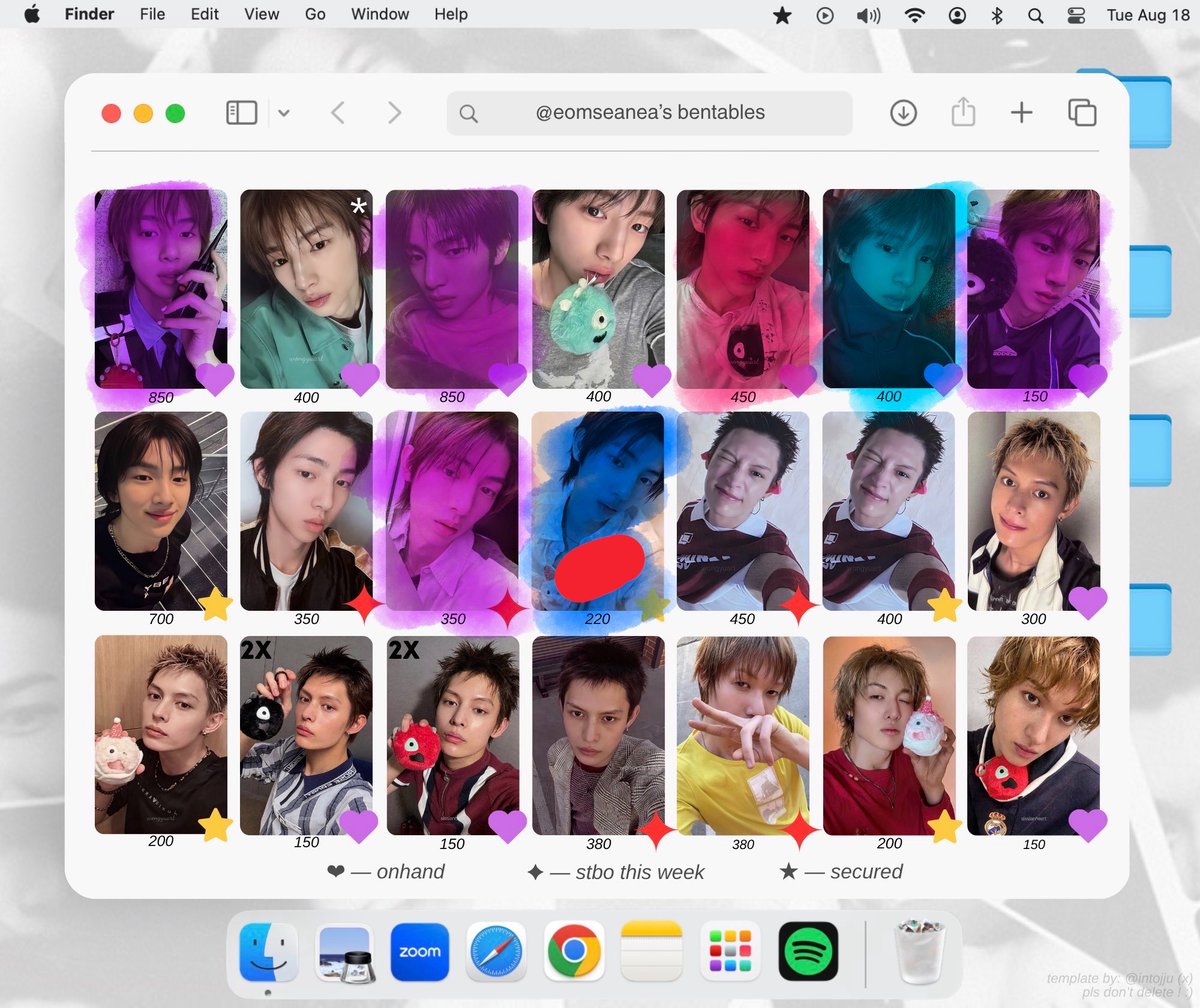Expand the chevron next to the sidebar button
Image resolution: width=1200 pixels, height=1008 pixels.
point(284,113)
